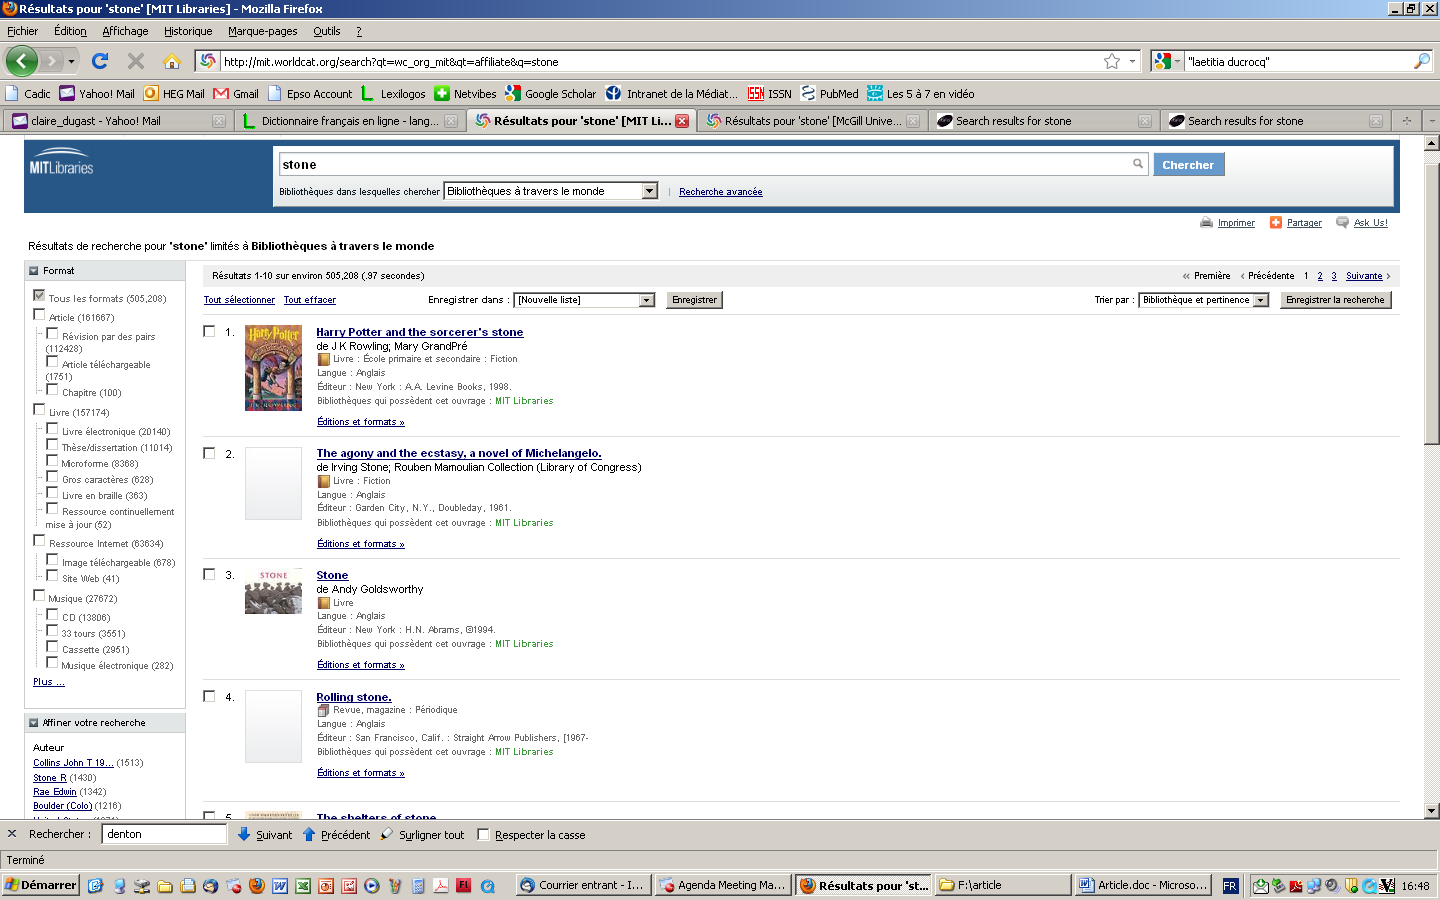The width and height of the screenshot is (1440, 900).
Task: Open Harry Potter and the sorcerer's stone
Action: pos(420,332)
